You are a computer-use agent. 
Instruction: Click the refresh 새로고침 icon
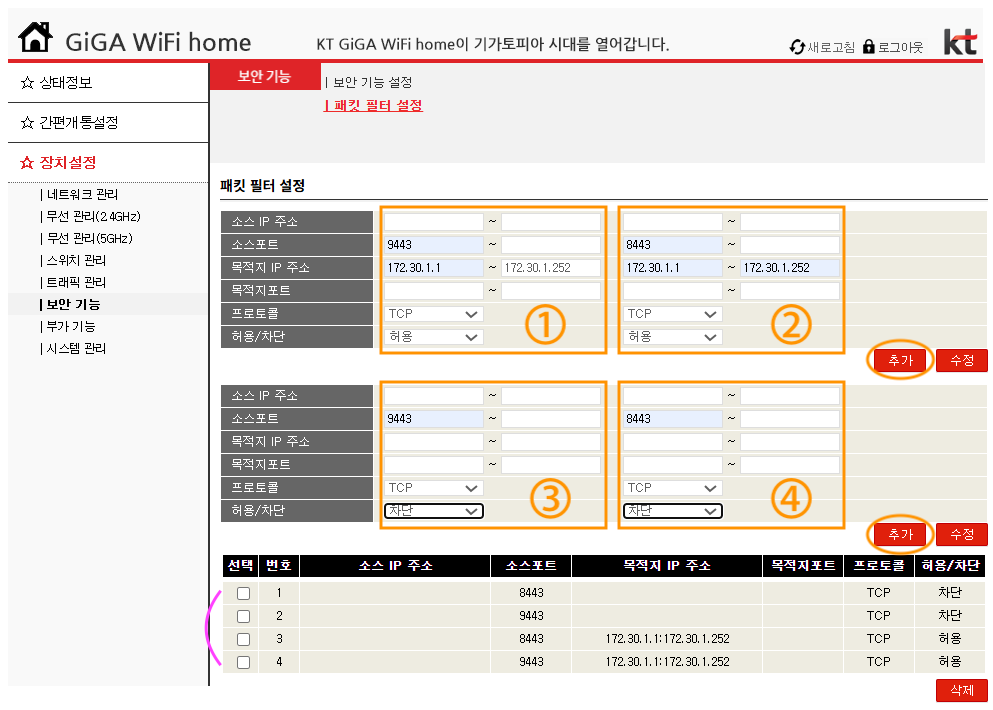click(x=797, y=47)
